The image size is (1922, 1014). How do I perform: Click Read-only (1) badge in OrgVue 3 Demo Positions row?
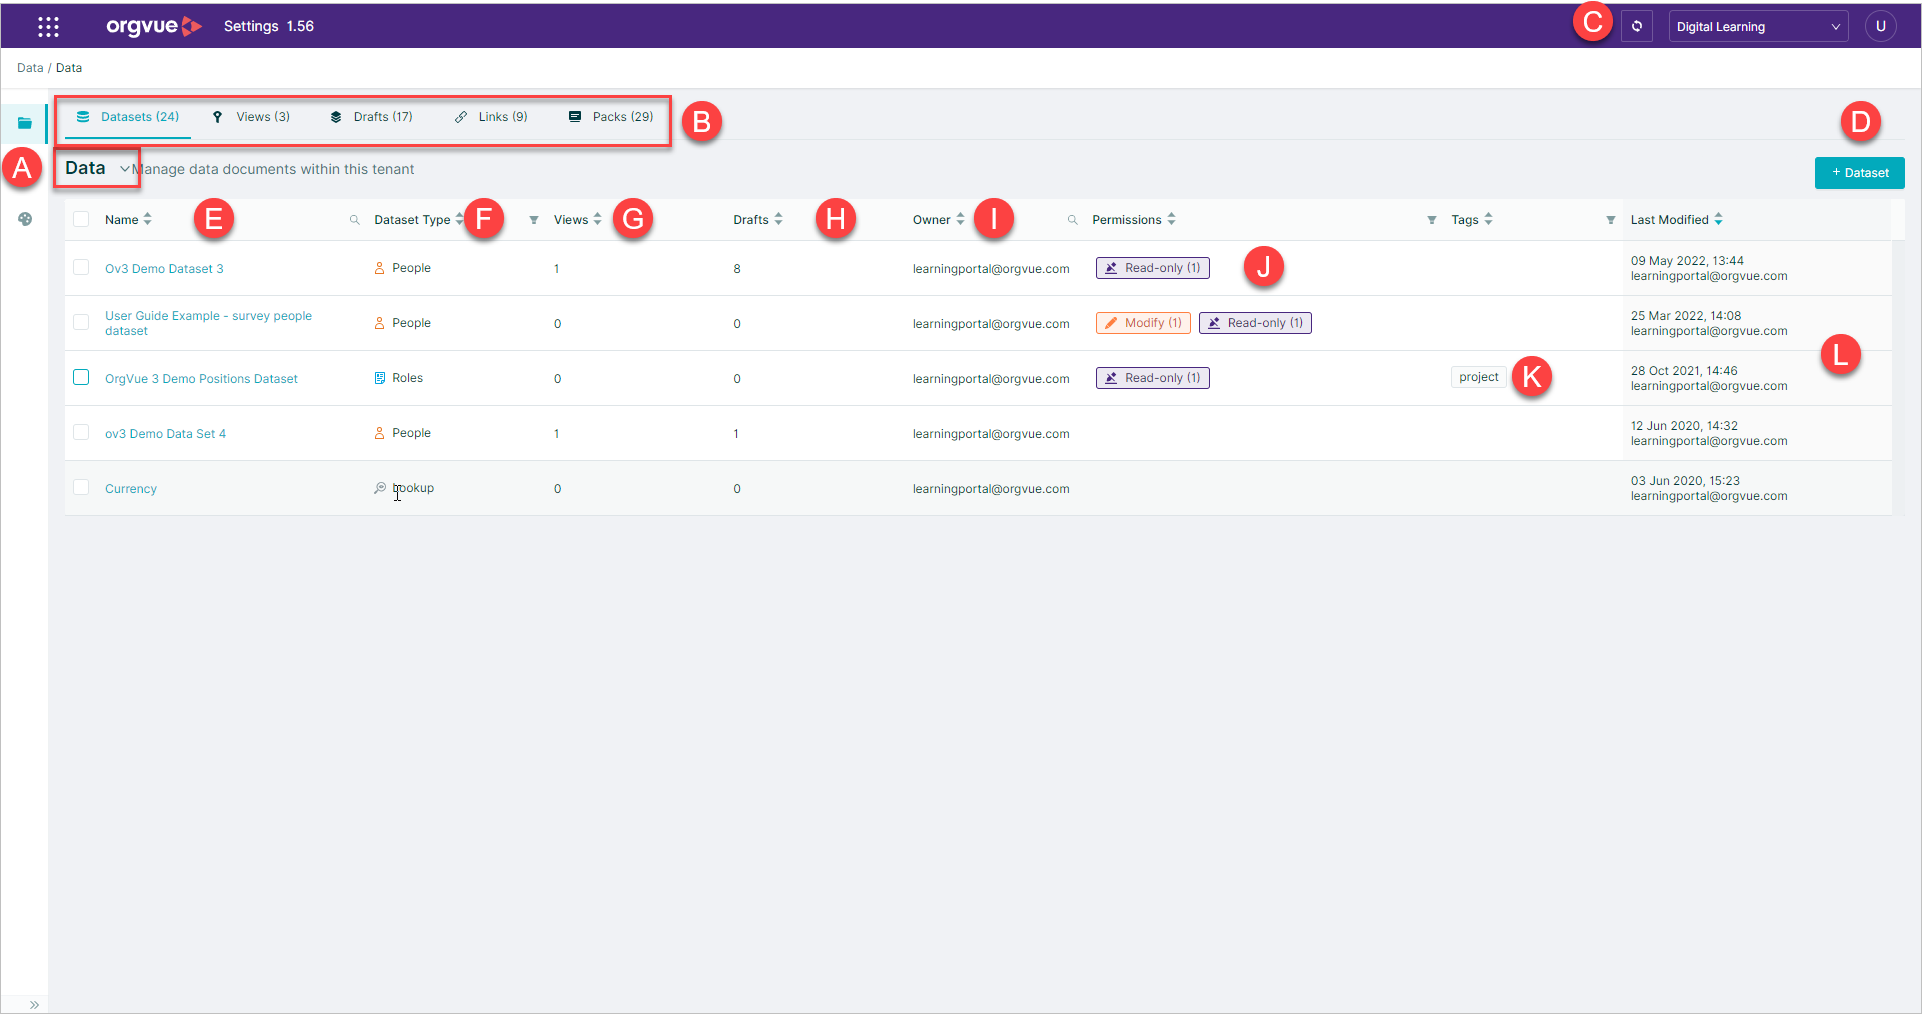1152,378
